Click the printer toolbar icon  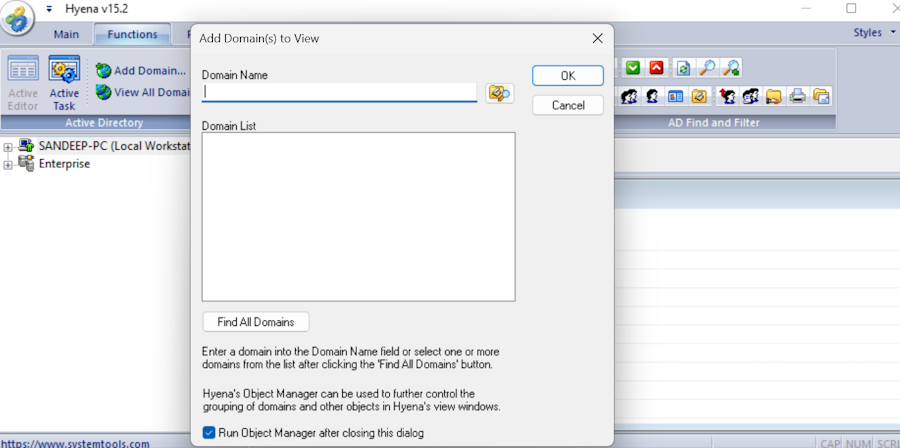click(x=797, y=96)
